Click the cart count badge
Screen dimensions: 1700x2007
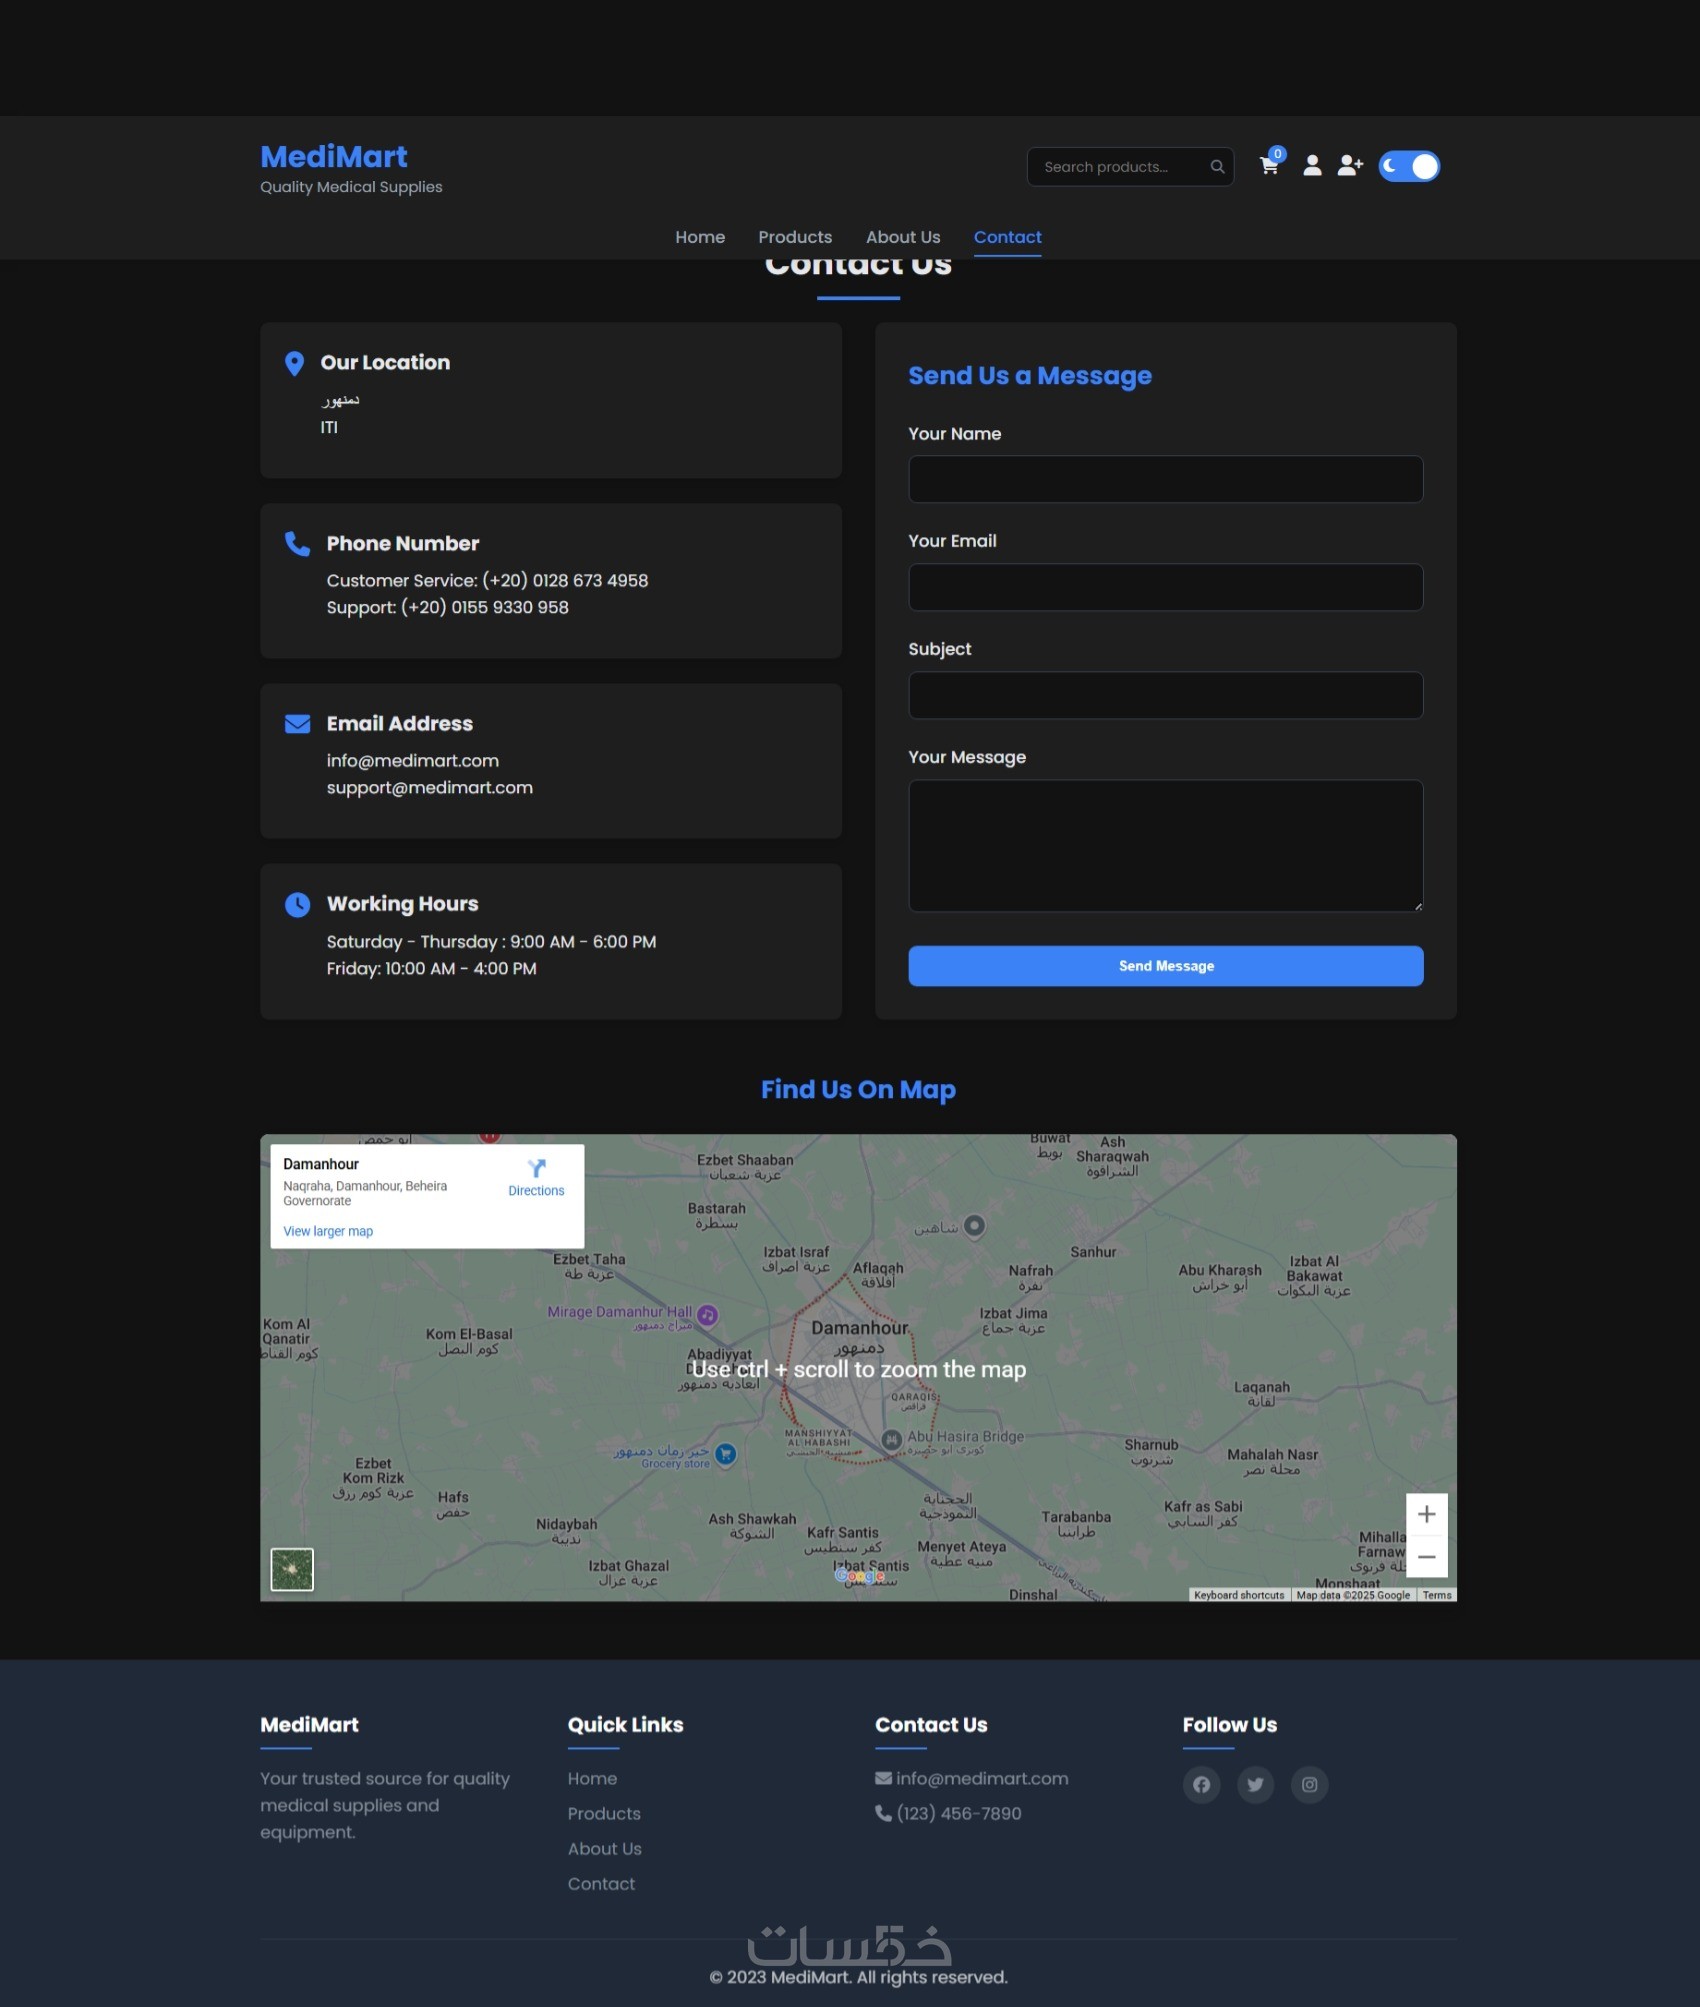coord(1277,154)
